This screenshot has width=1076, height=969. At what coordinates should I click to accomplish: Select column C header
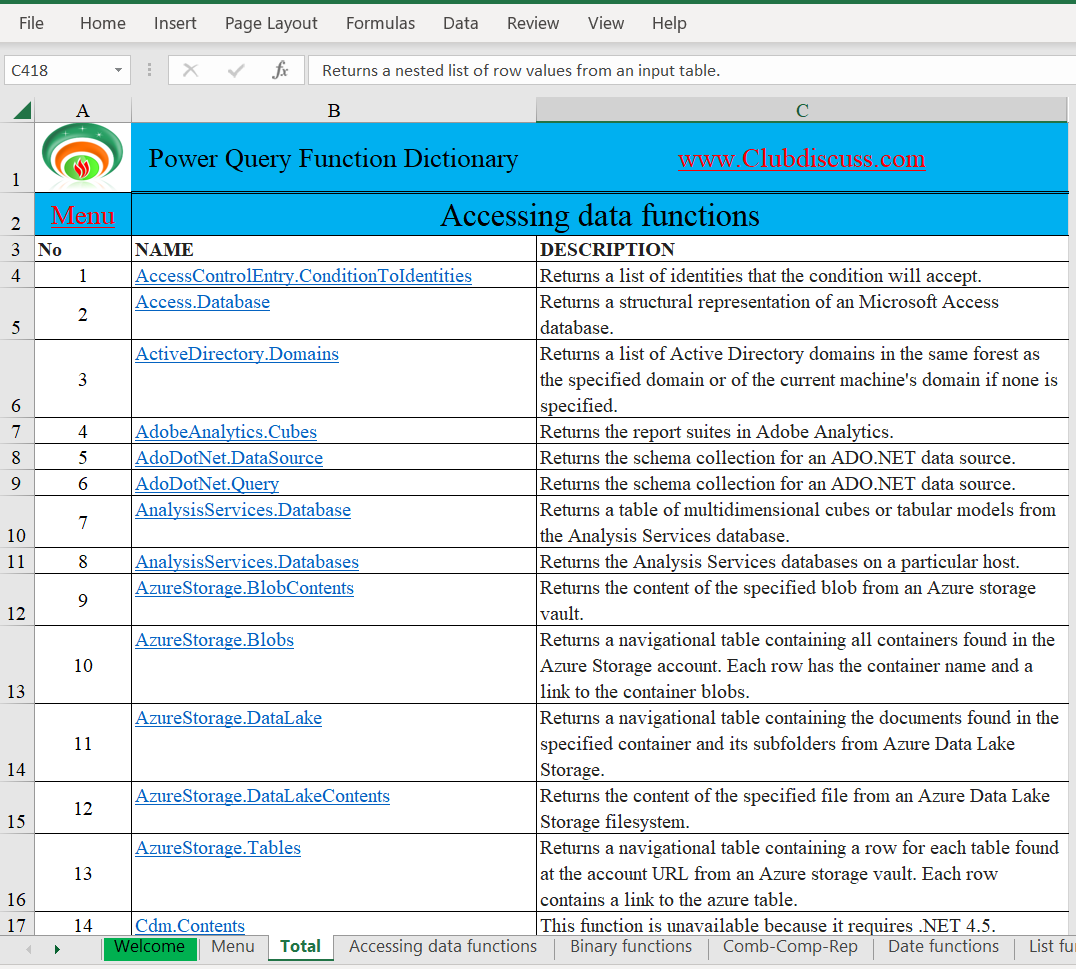coord(802,110)
